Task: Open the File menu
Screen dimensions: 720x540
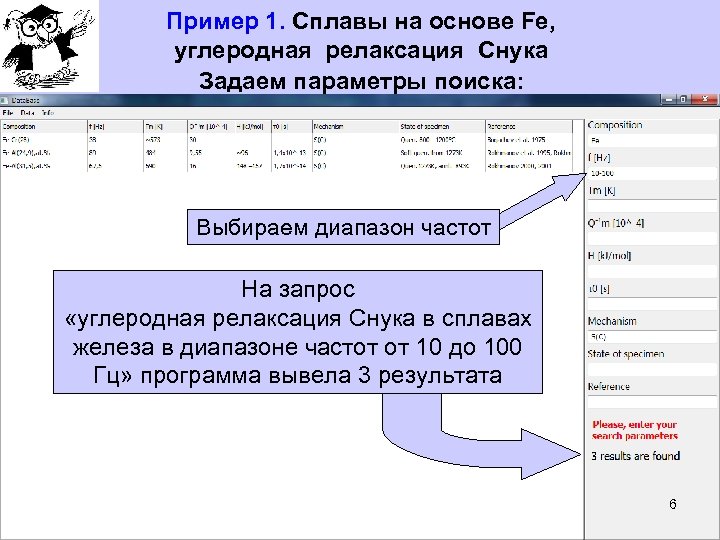Action: click(x=8, y=112)
